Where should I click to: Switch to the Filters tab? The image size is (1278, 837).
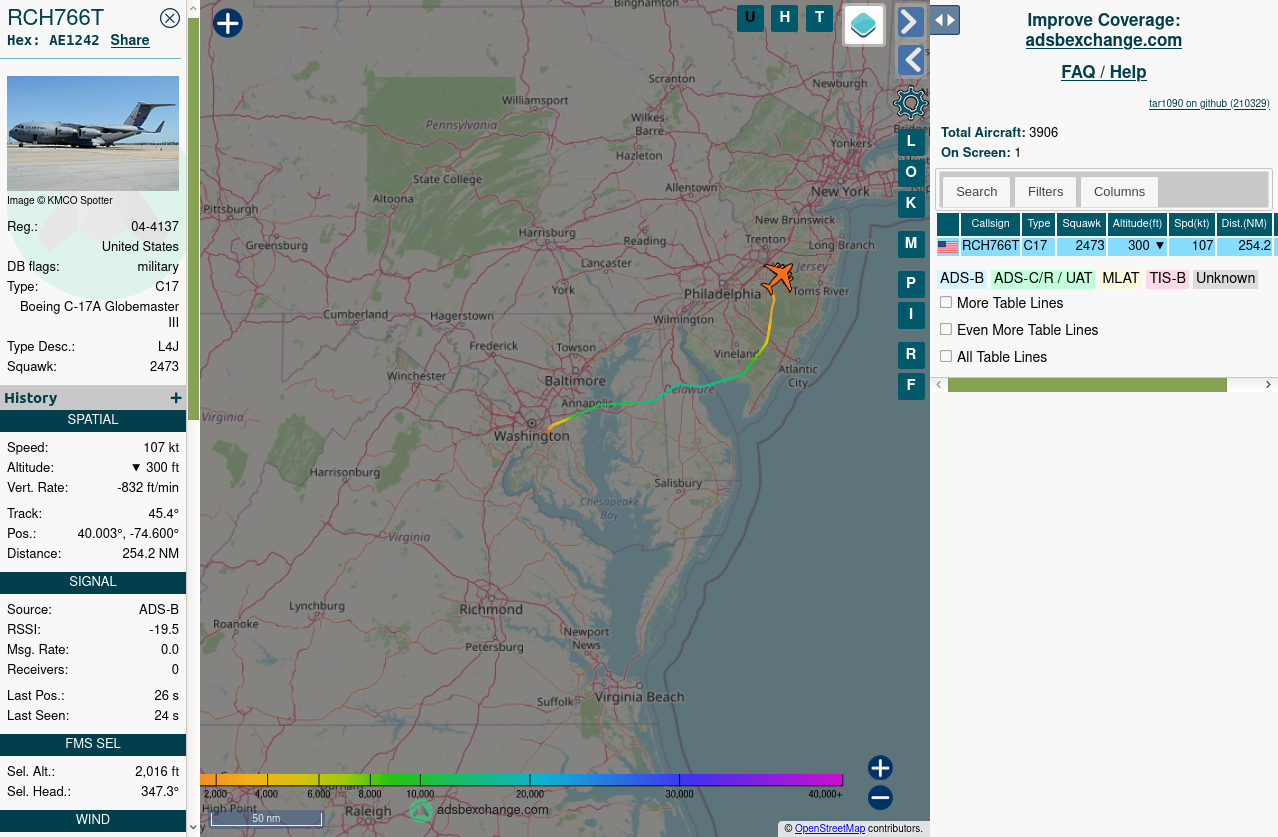click(1046, 192)
